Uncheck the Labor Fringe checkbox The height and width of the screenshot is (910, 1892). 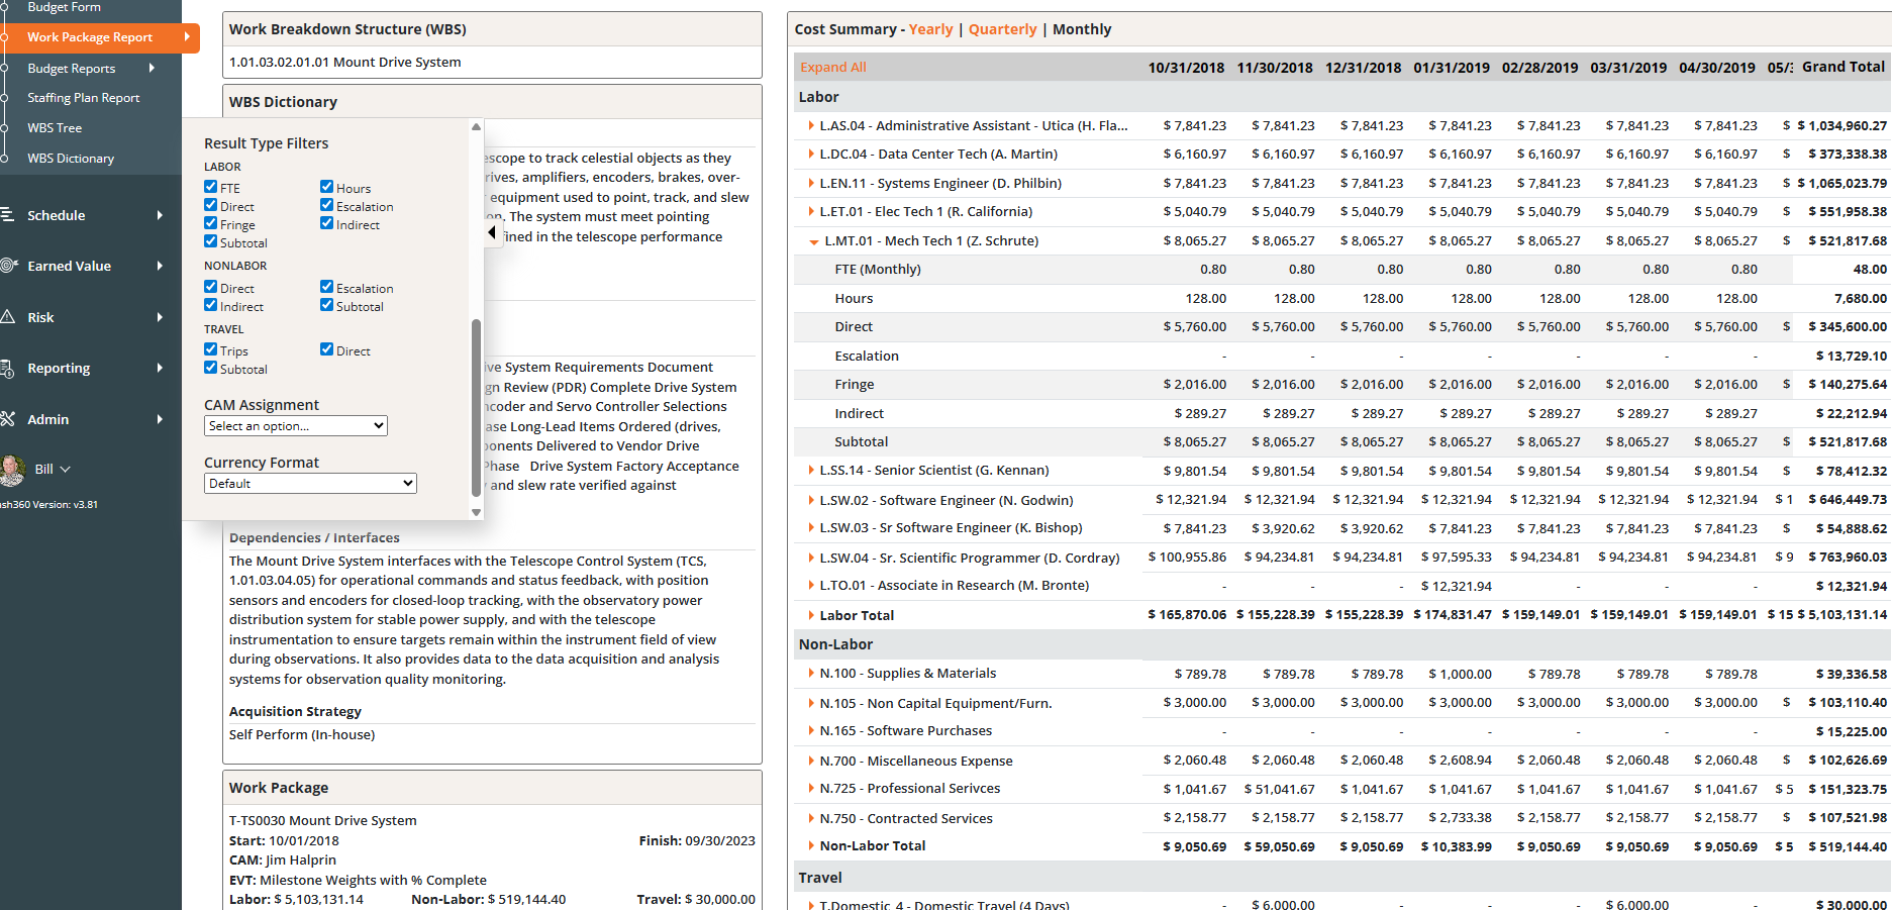click(211, 224)
